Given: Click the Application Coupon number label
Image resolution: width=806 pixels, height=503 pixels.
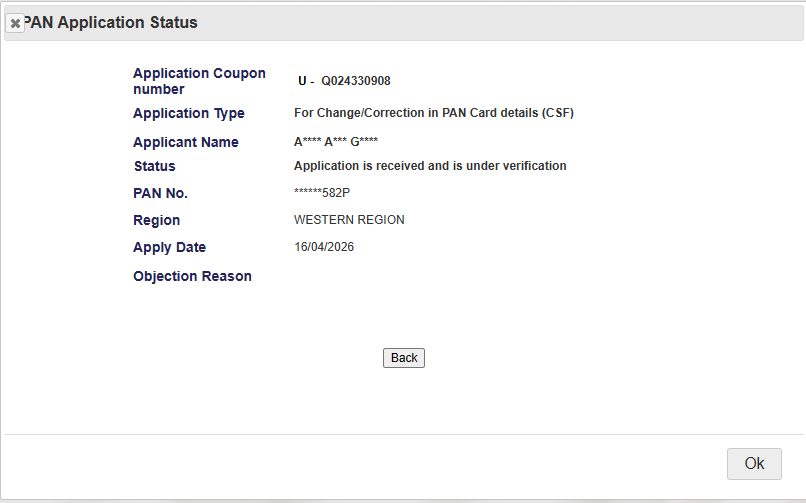Looking at the screenshot, I should [199, 81].
